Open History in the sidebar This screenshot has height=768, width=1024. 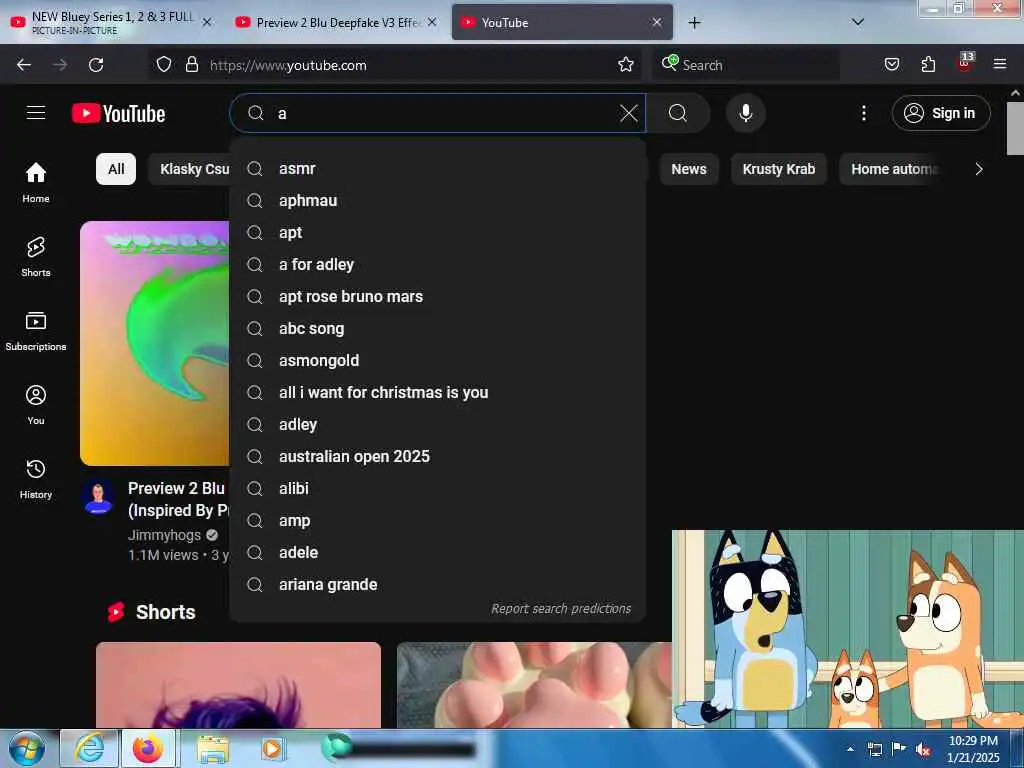(36, 479)
